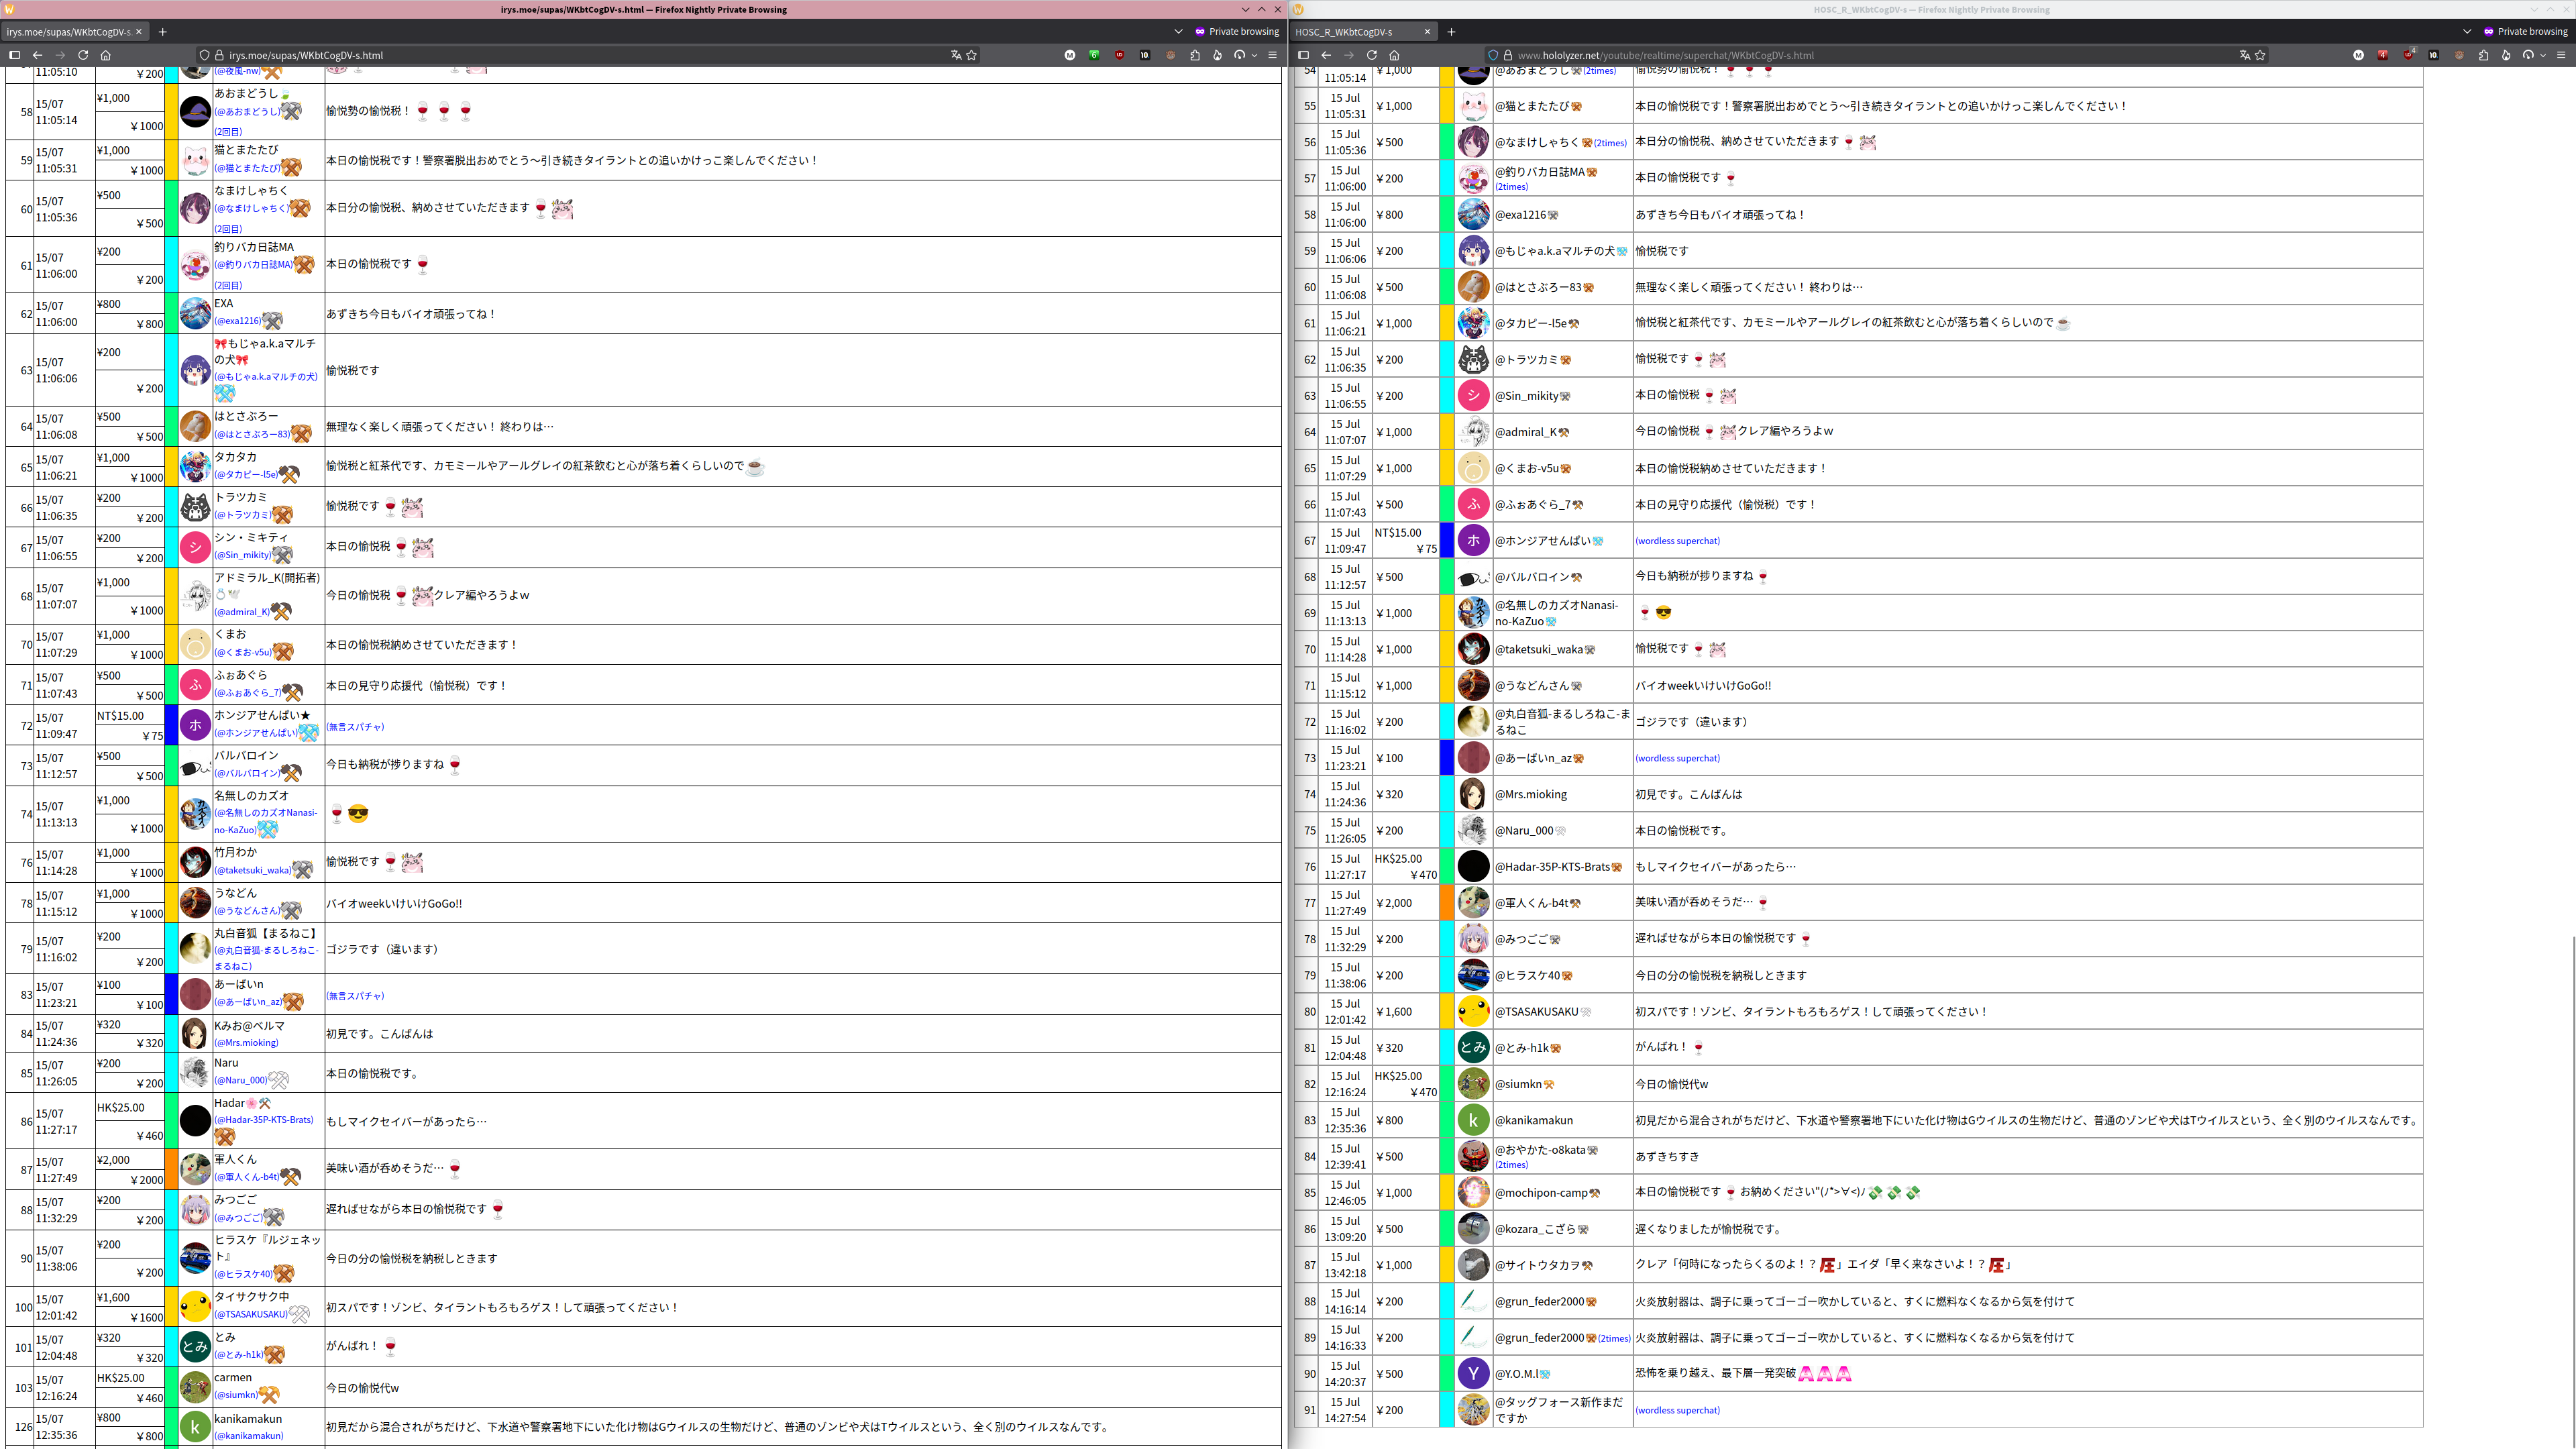This screenshot has width=2576, height=1449.
Task: Bookmark irys.moe page with star icon
Action: pyautogui.click(x=971, y=55)
